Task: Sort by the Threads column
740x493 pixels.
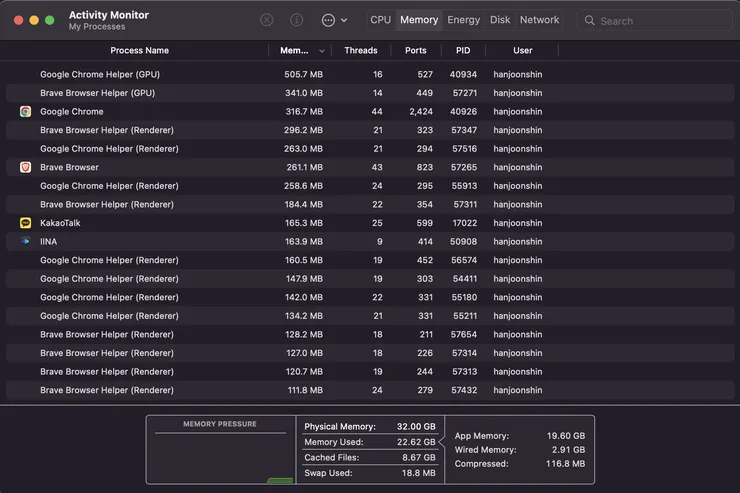Action: [x=361, y=50]
